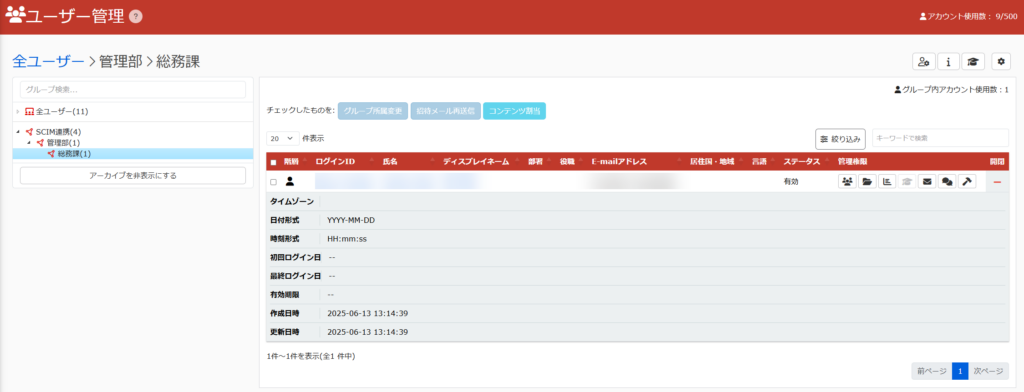Tick the checkbox for the user row

(x=274, y=182)
